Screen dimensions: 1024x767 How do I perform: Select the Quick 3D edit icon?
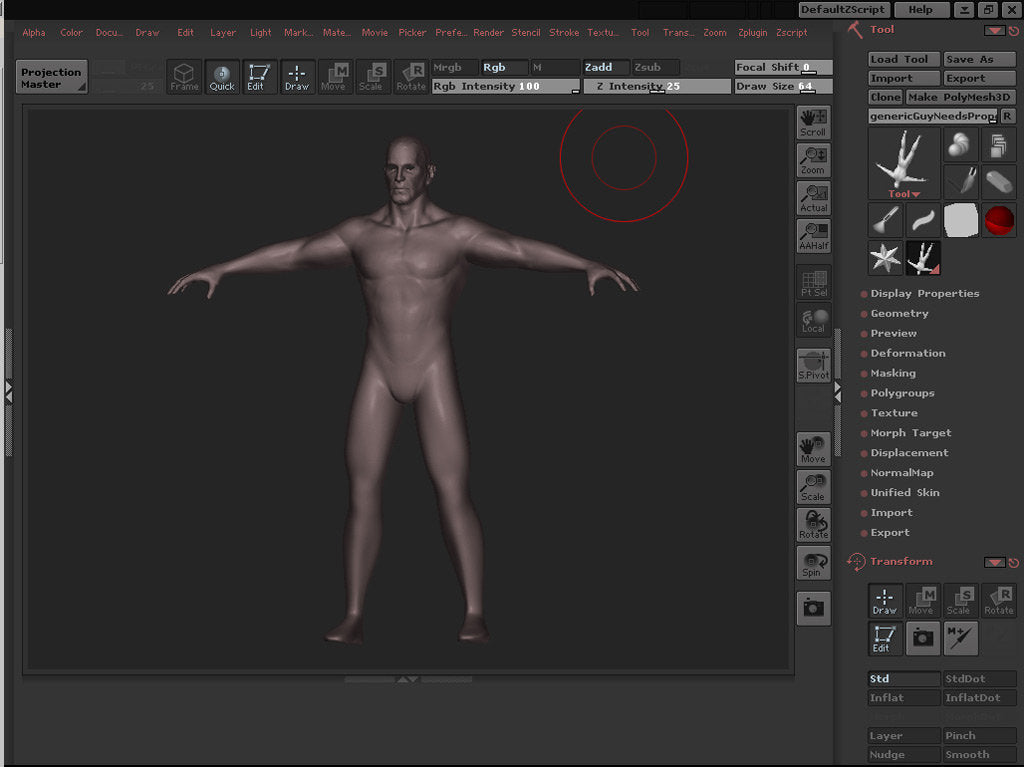coord(222,77)
